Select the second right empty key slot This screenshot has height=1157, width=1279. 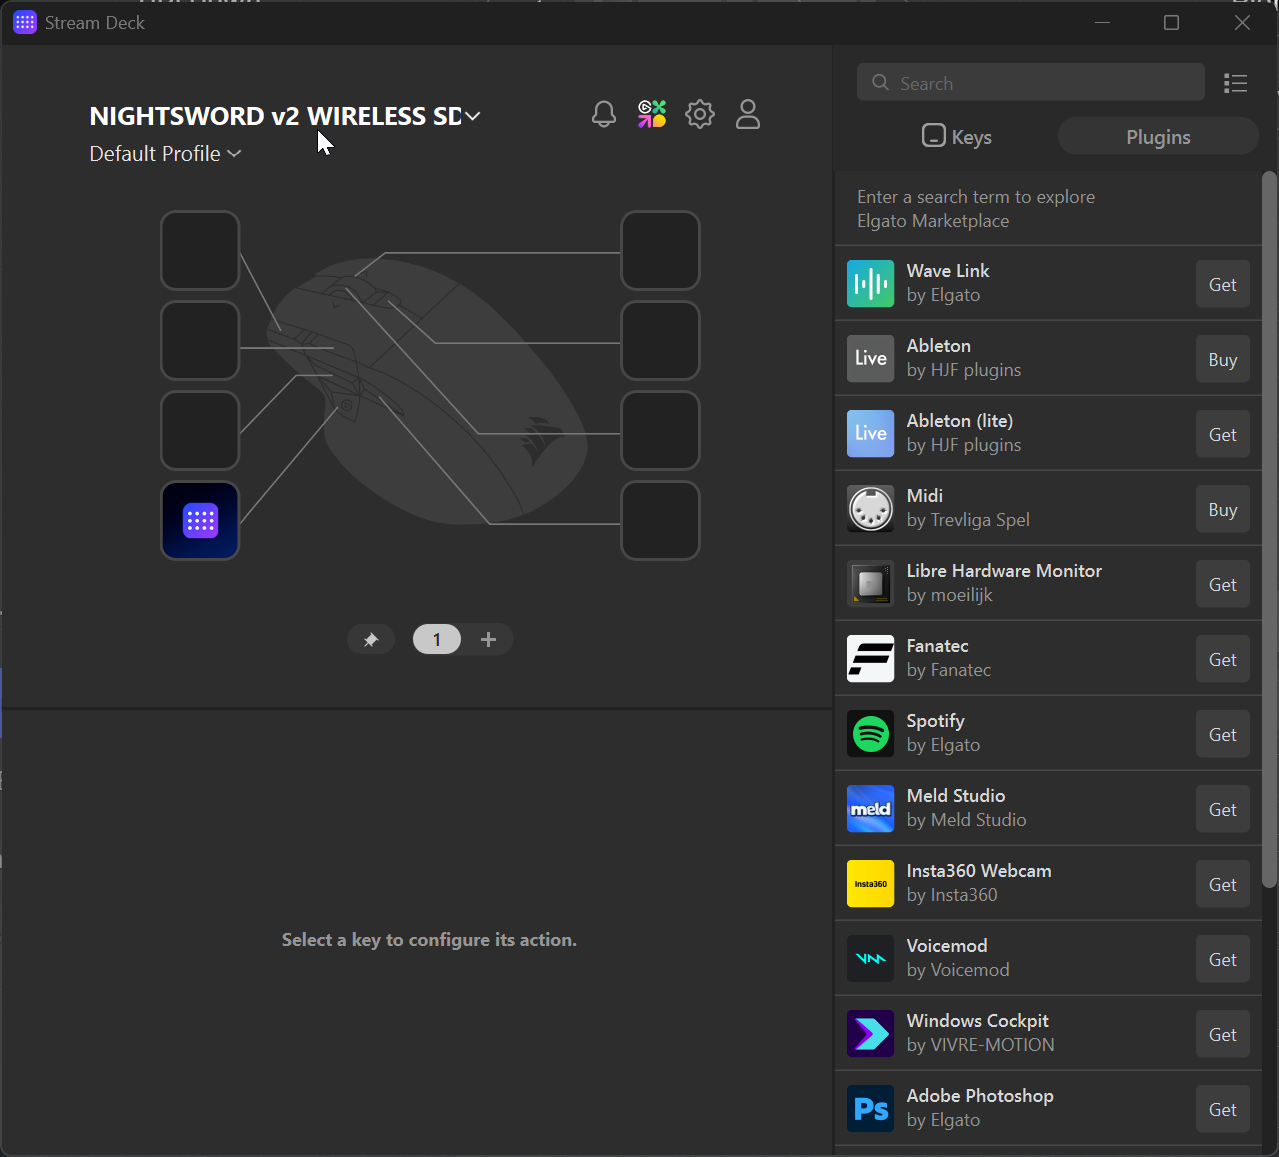coord(660,340)
